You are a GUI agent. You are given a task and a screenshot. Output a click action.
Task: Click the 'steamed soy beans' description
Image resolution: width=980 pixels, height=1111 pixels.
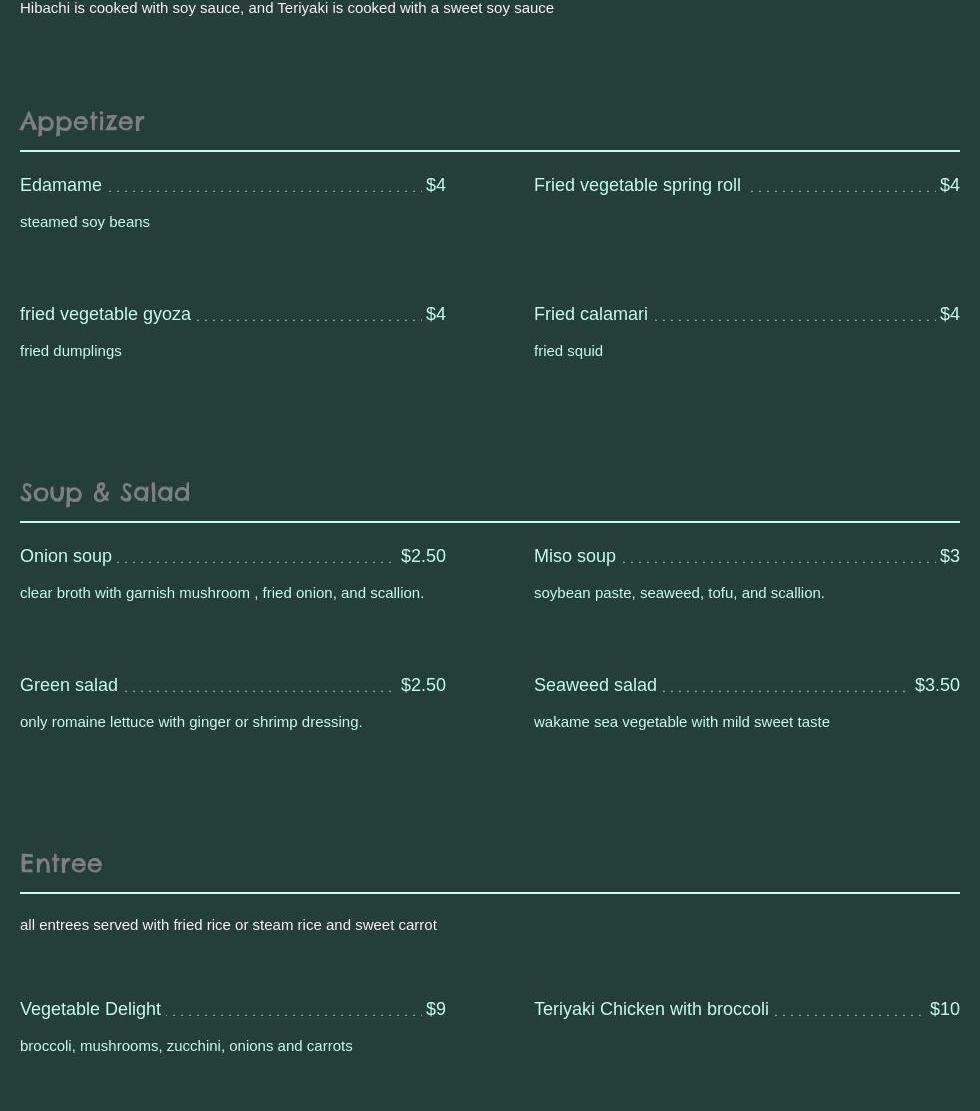85,222
